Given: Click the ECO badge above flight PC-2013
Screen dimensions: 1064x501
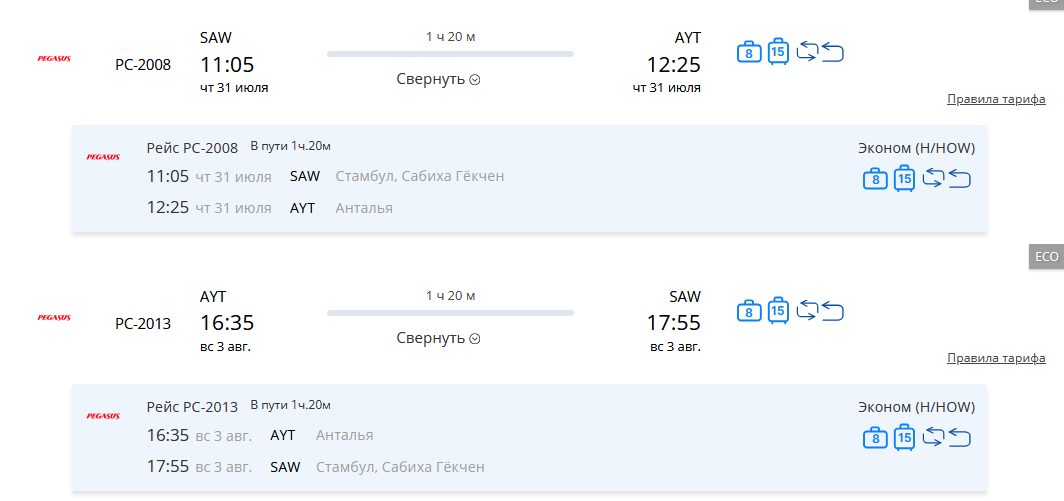Looking at the screenshot, I should [1046, 257].
